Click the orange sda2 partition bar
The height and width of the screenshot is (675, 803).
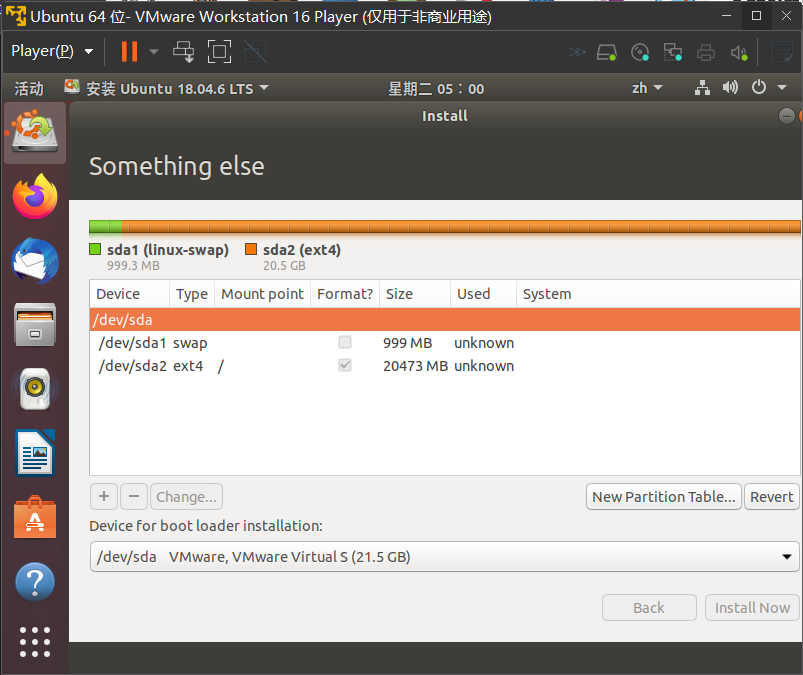tap(460, 227)
